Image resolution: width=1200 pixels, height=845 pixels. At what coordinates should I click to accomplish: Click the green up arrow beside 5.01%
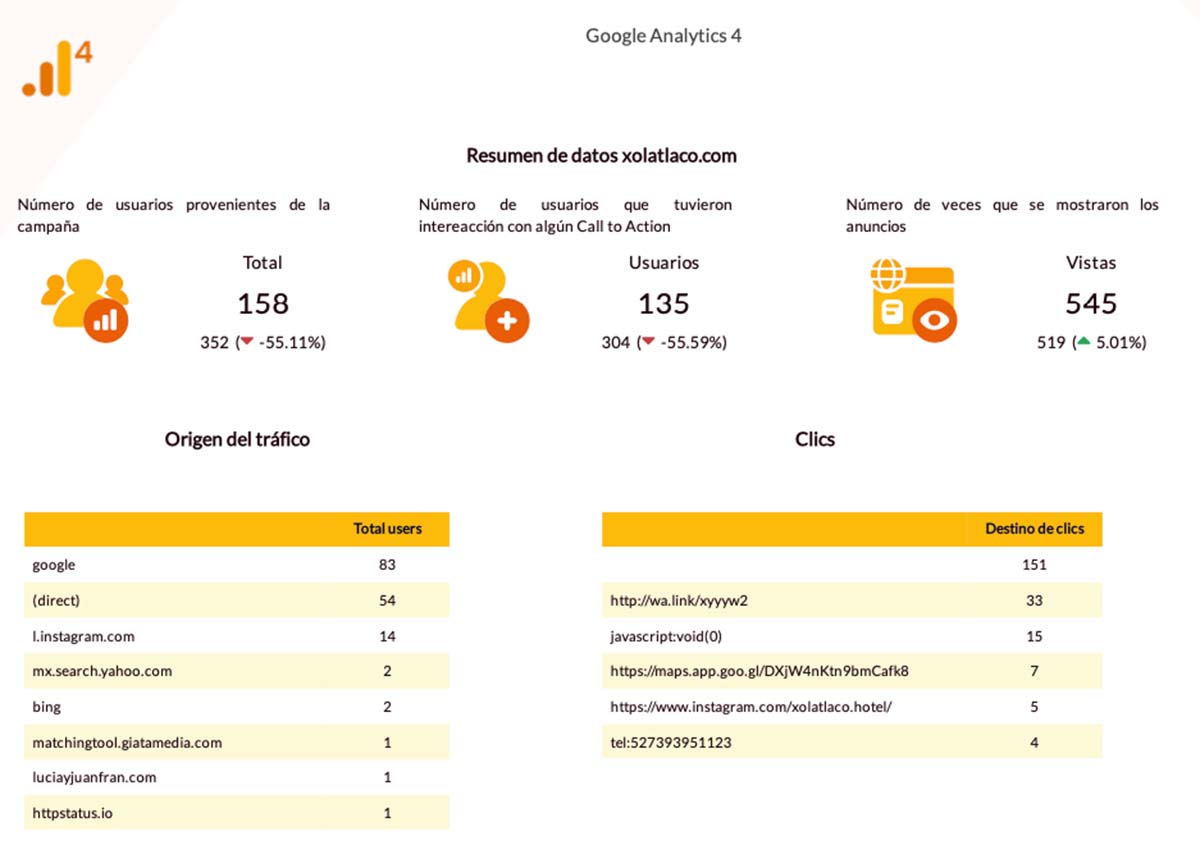1082,342
